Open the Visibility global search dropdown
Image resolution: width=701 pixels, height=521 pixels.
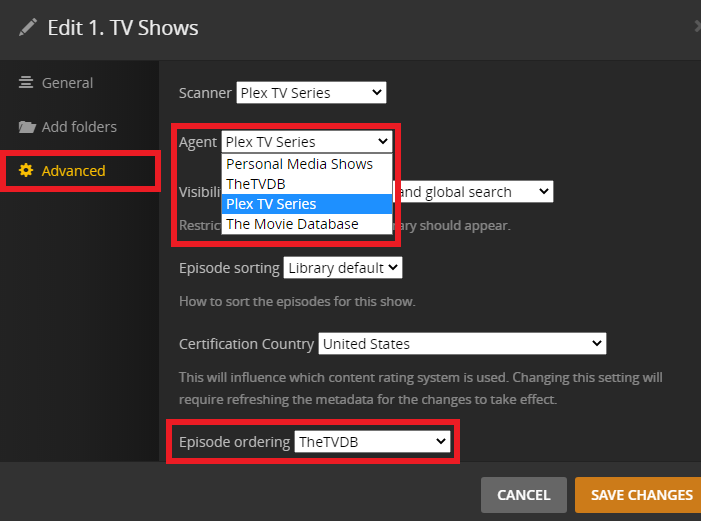[473, 192]
